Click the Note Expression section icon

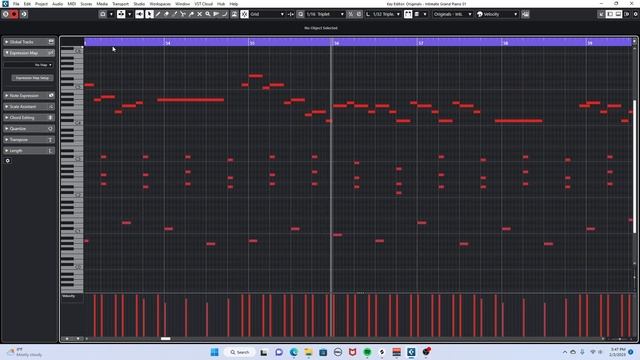[x=51, y=96]
